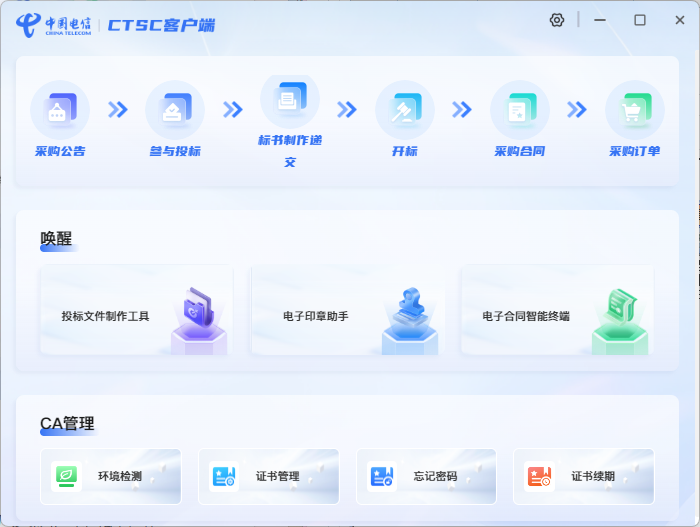Open the 采购合同 document icon
The image size is (700, 527).
tap(520, 109)
